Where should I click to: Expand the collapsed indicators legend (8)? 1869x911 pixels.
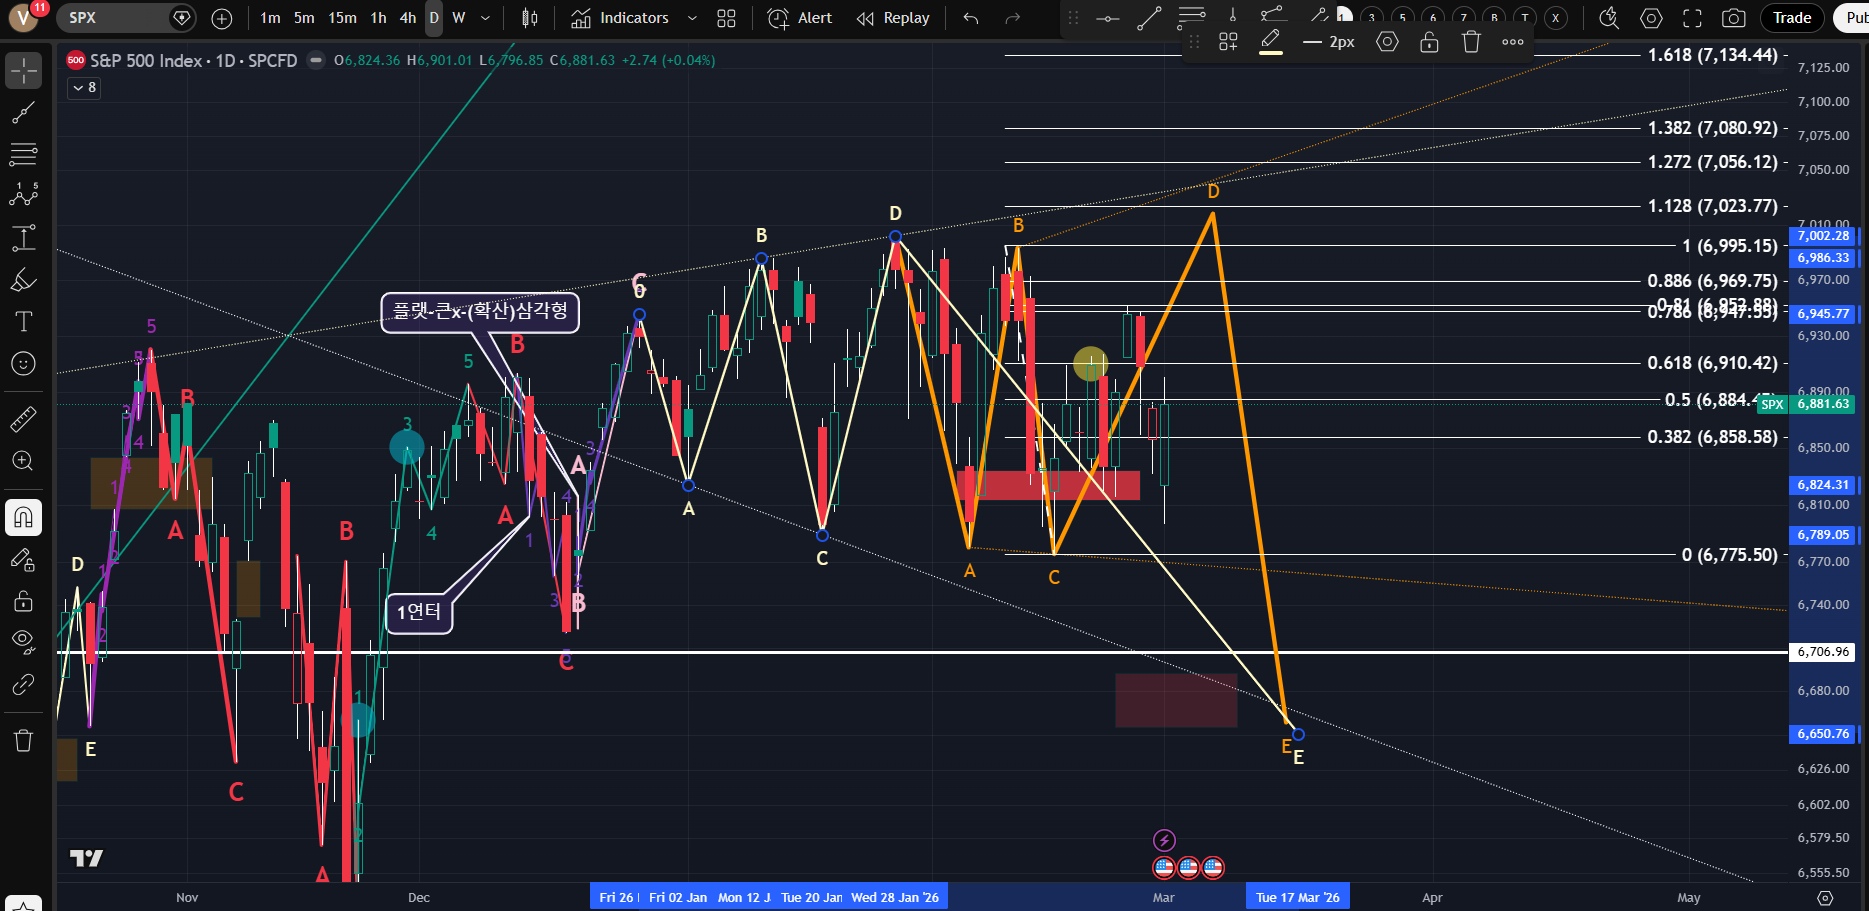tap(83, 88)
